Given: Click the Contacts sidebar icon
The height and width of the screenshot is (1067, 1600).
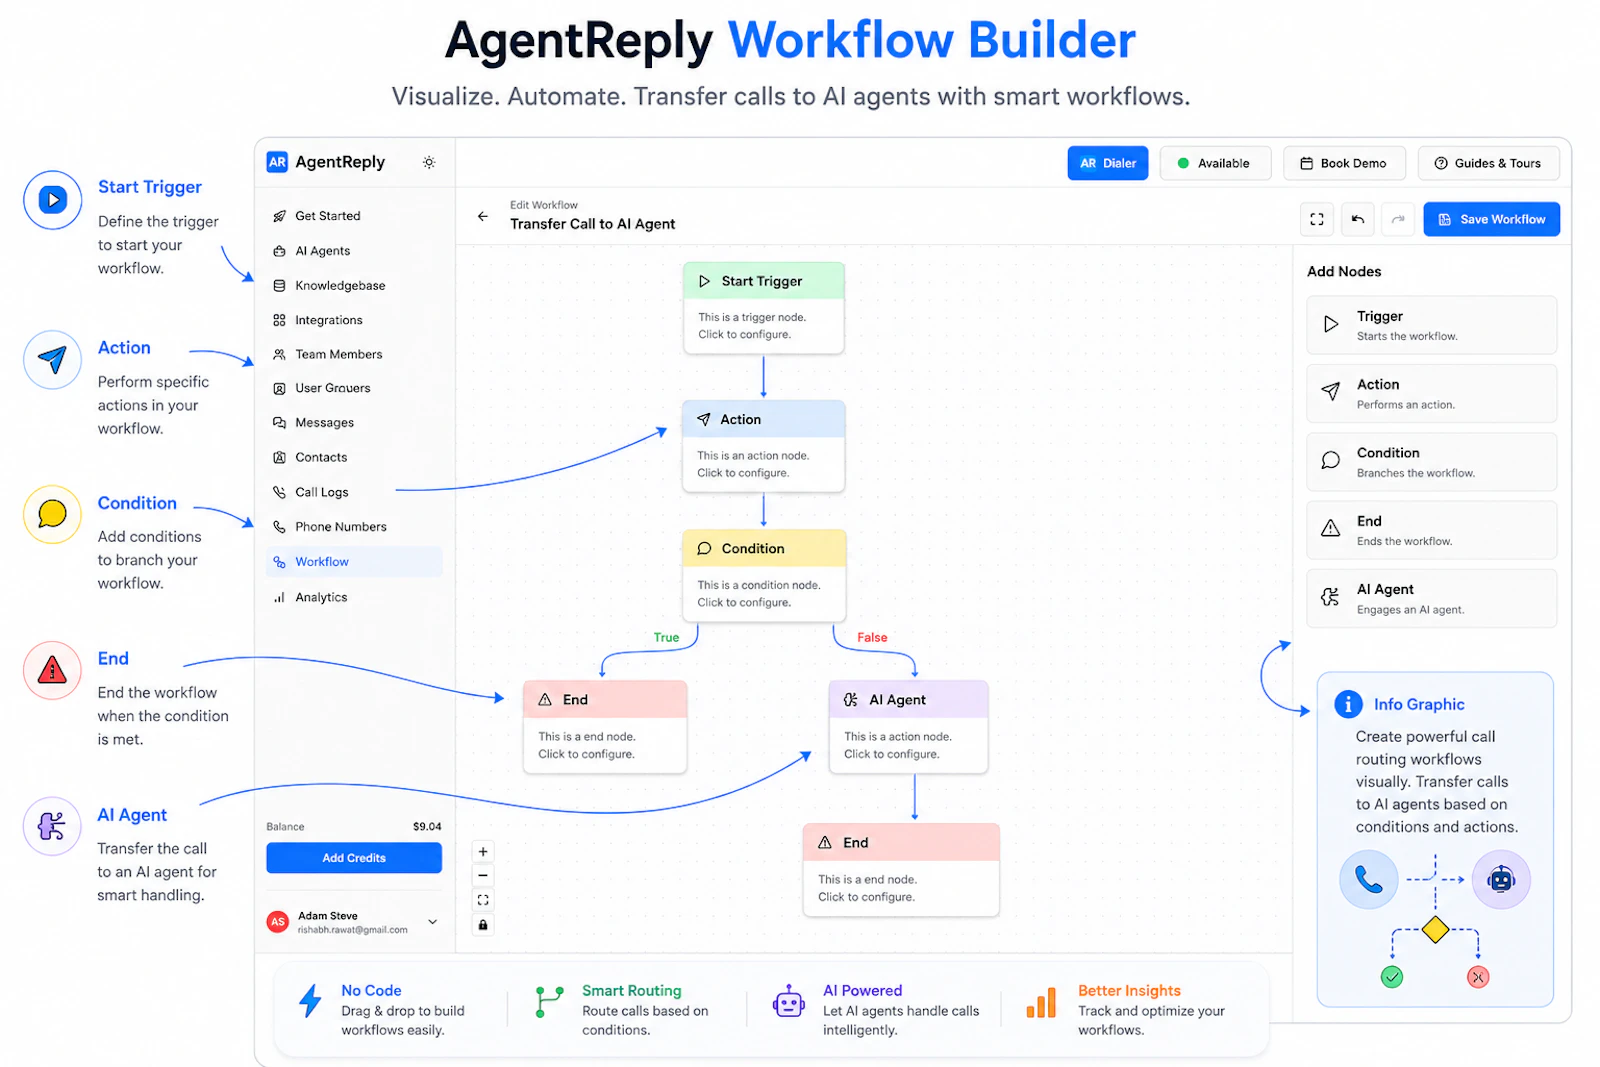Looking at the screenshot, I should (280, 457).
